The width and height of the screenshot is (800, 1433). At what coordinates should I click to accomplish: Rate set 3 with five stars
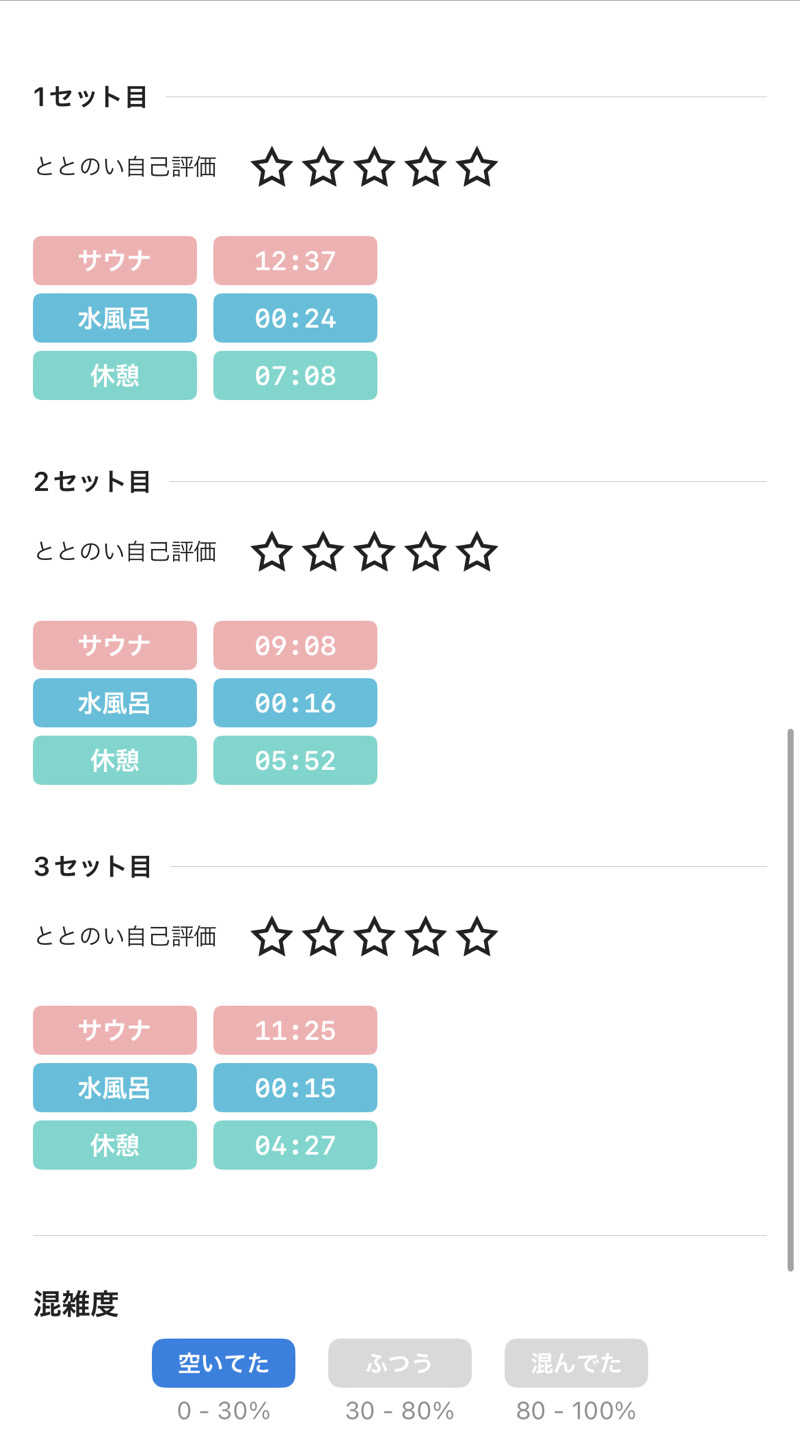[x=477, y=937]
